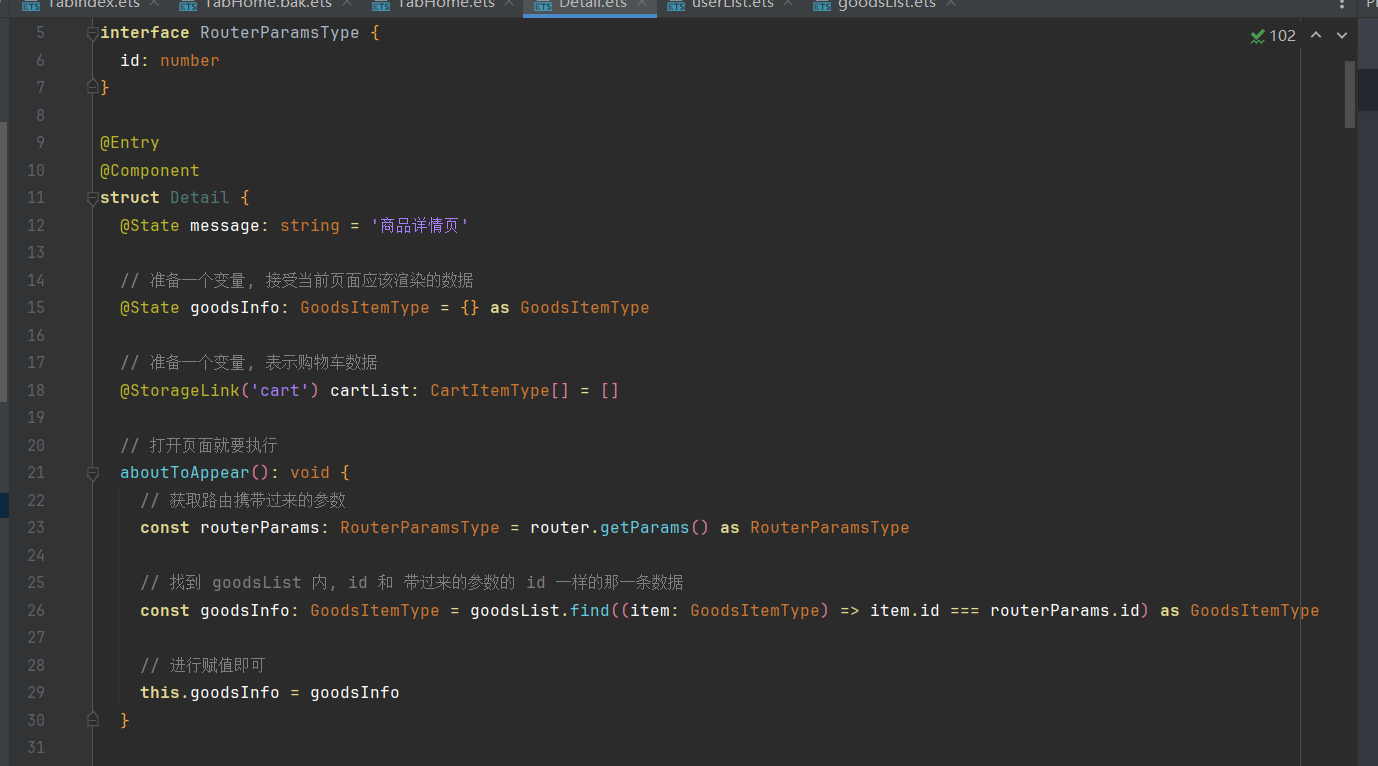Click line number 12 in gutter
Screen dimensions: 1378x766
point(35,225)
